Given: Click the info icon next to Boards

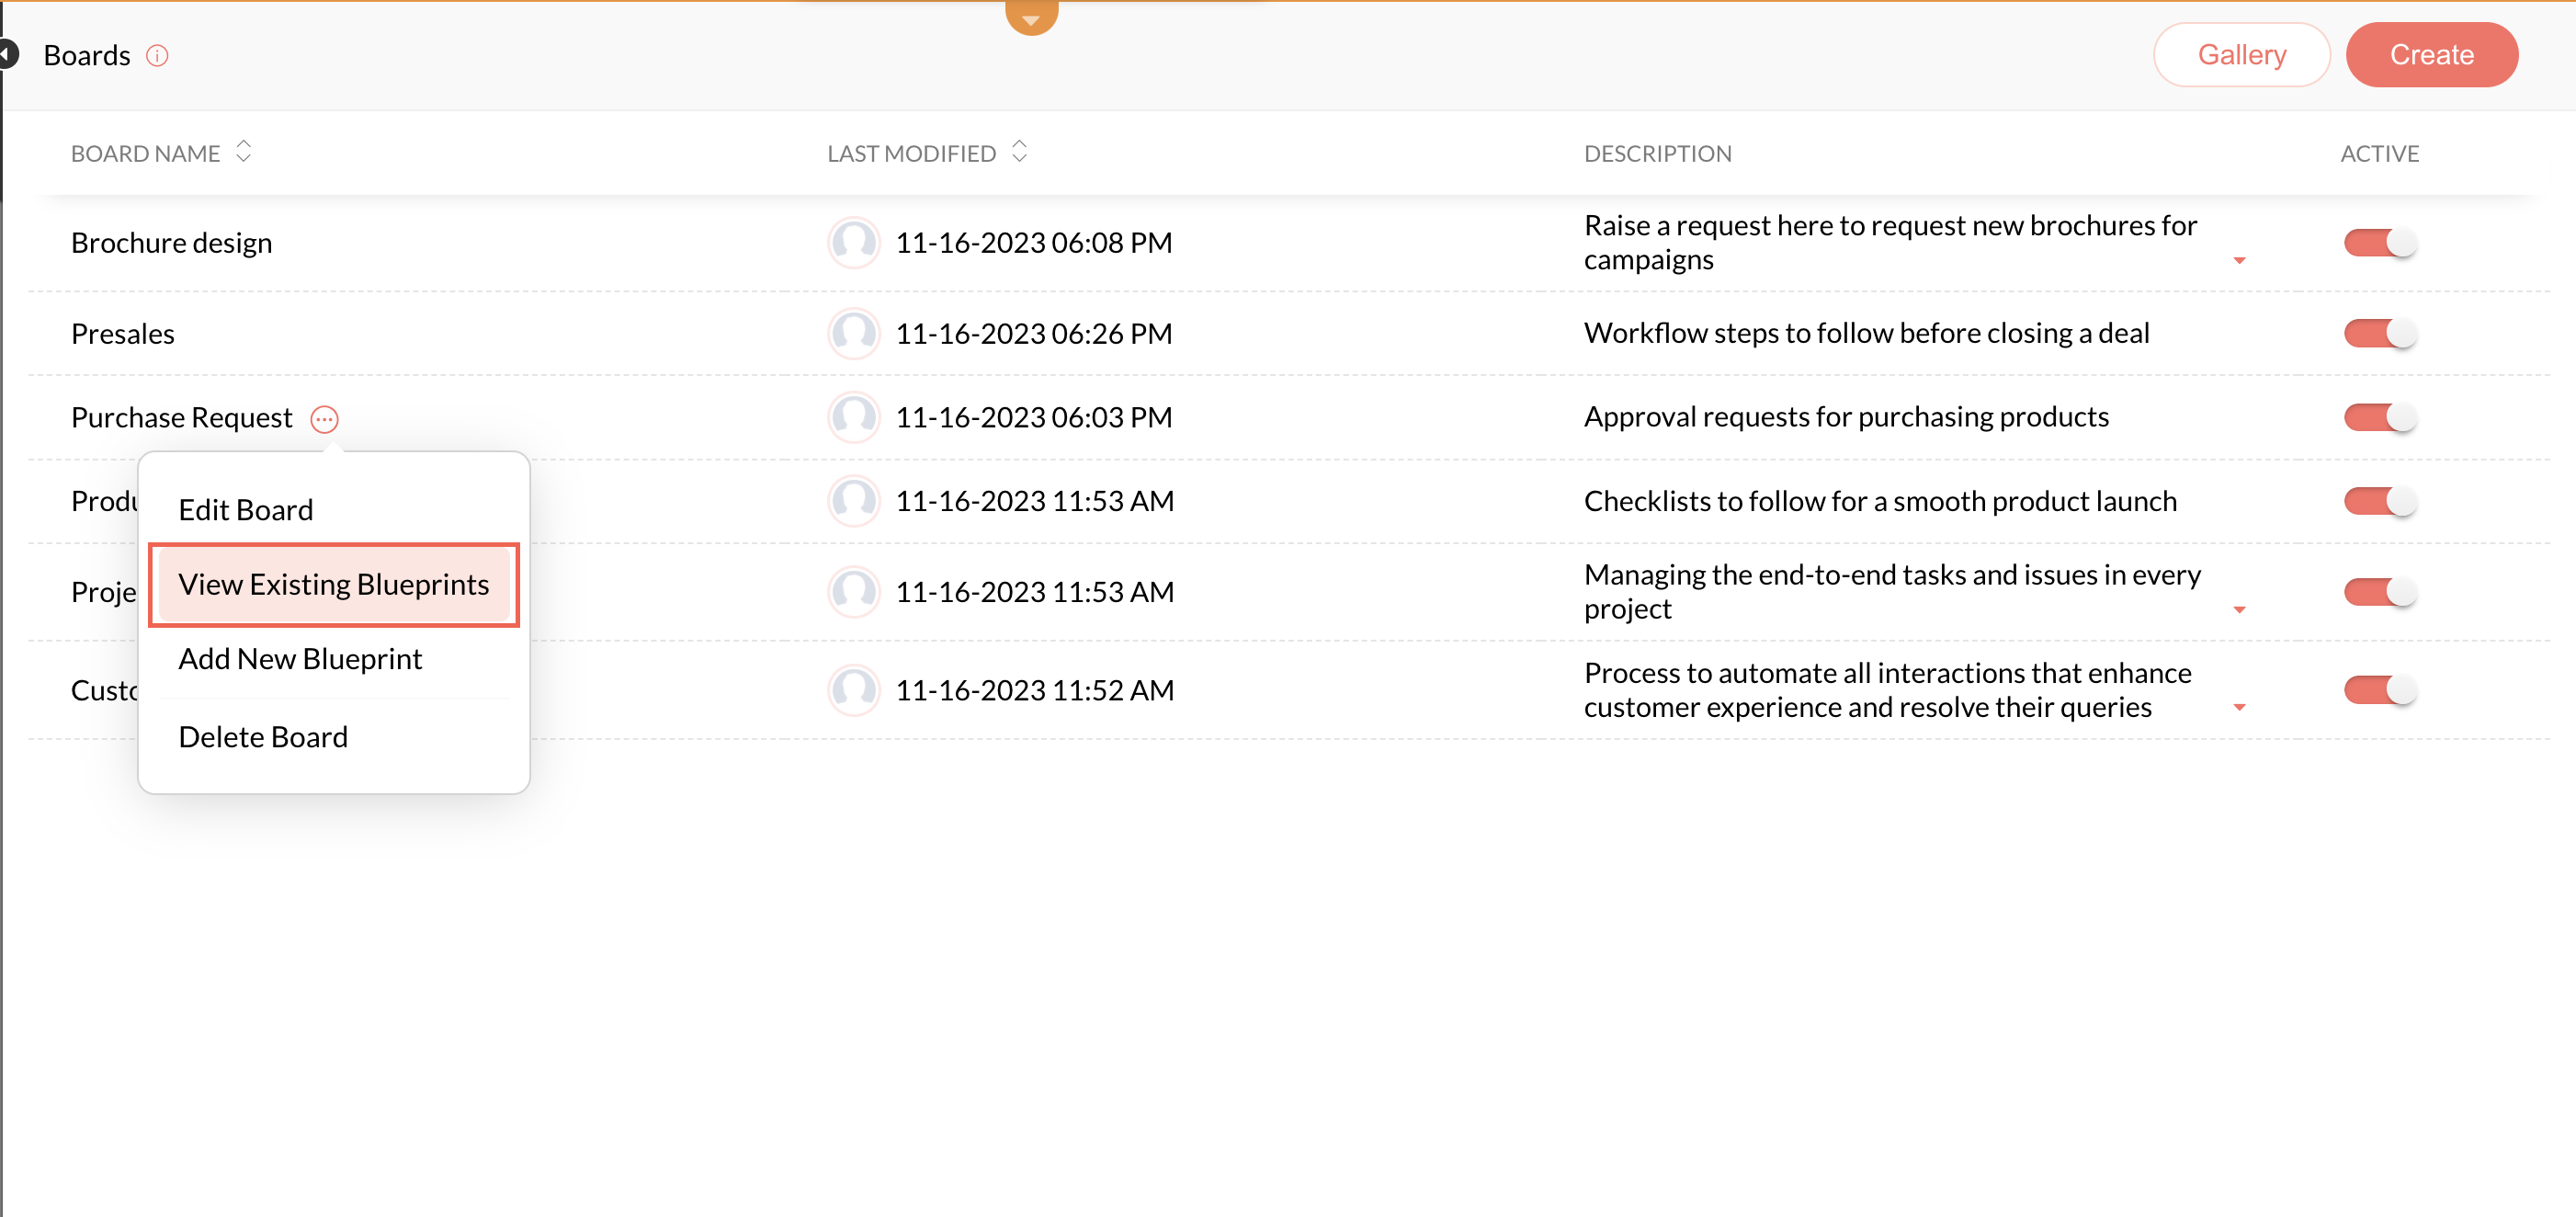Looking at the screenshot, I should click(x=157, y=55).
